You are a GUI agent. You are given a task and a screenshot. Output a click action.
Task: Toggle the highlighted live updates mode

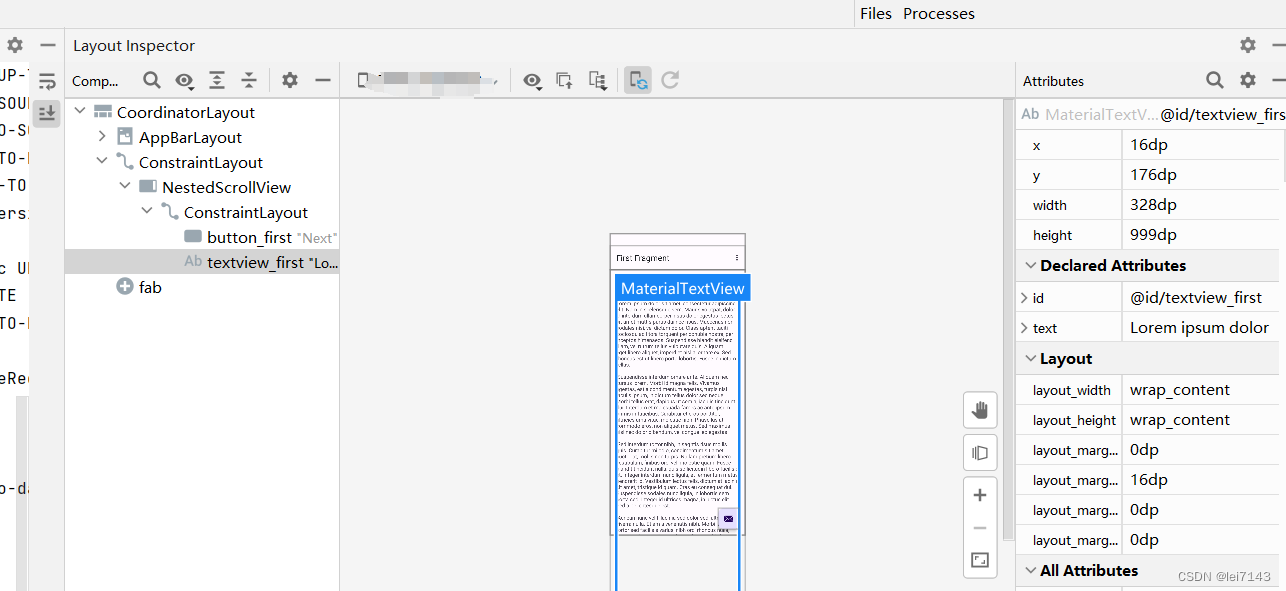coord(637,80)
